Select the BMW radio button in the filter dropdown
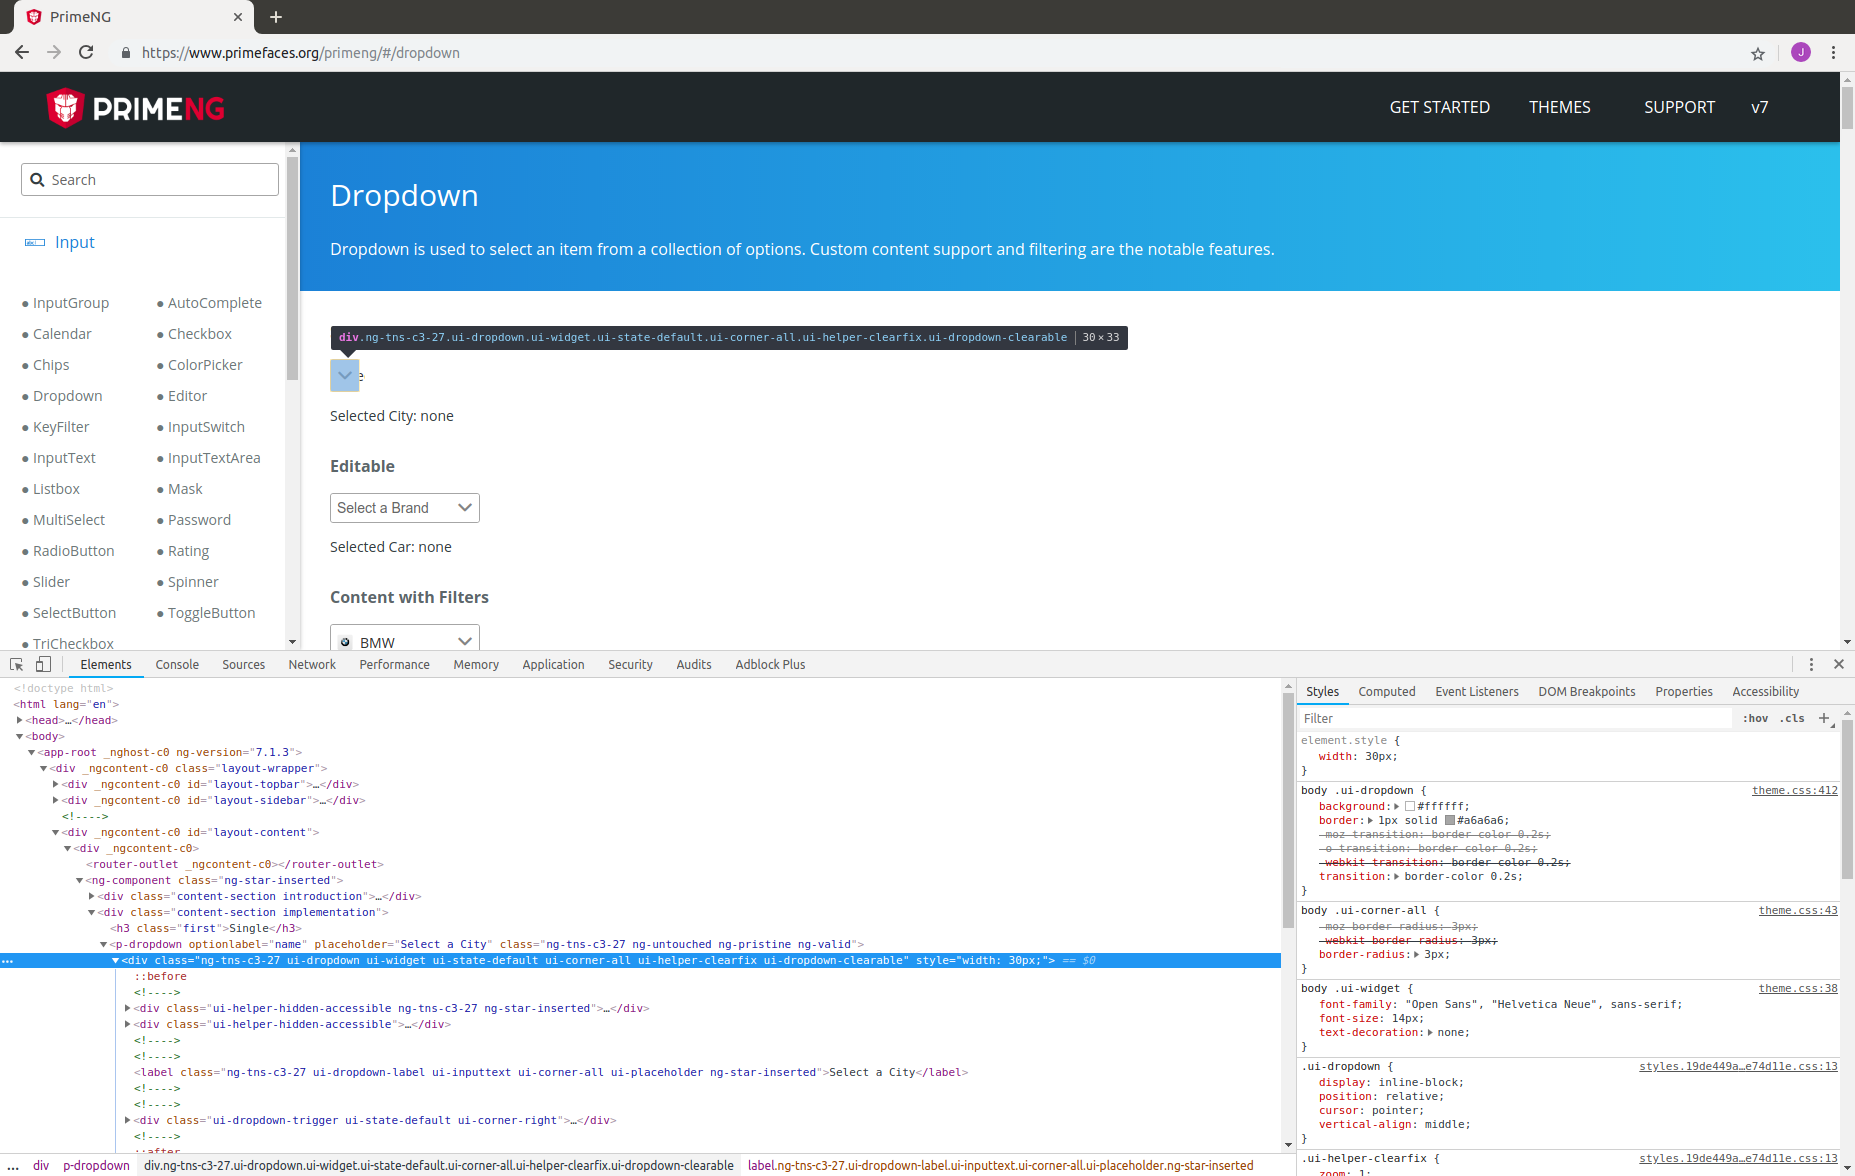The height and width of the screenshot is (1176, 1855). pos(346,642)
